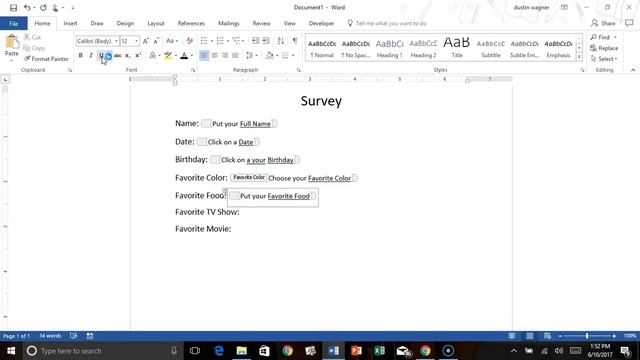Adjust the zoom slider handle
This screenshot has width=640, height=360.
coord(587,336)
